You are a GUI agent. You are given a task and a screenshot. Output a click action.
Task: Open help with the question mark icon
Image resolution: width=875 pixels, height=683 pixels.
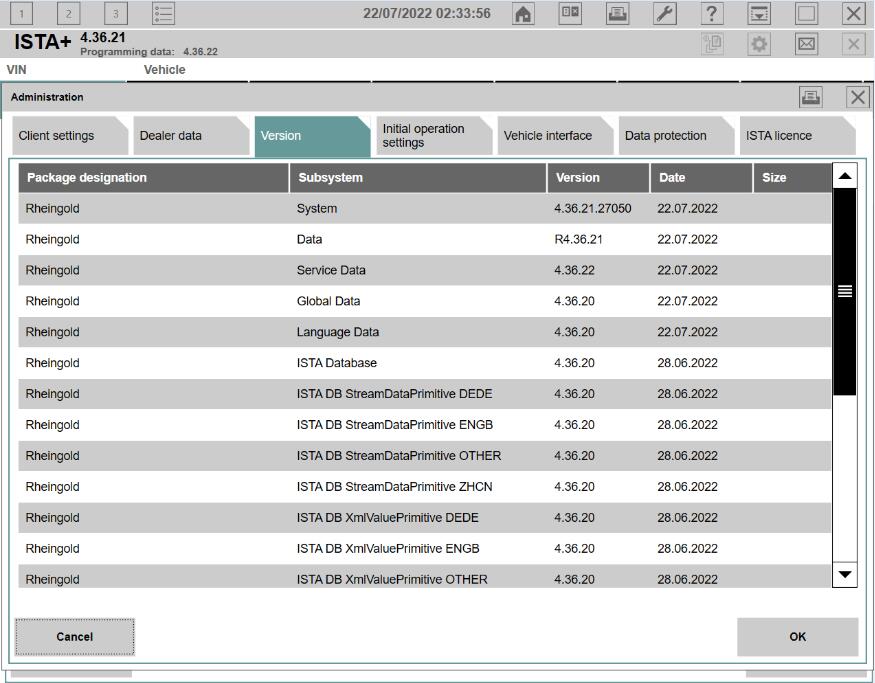point(711,14)
